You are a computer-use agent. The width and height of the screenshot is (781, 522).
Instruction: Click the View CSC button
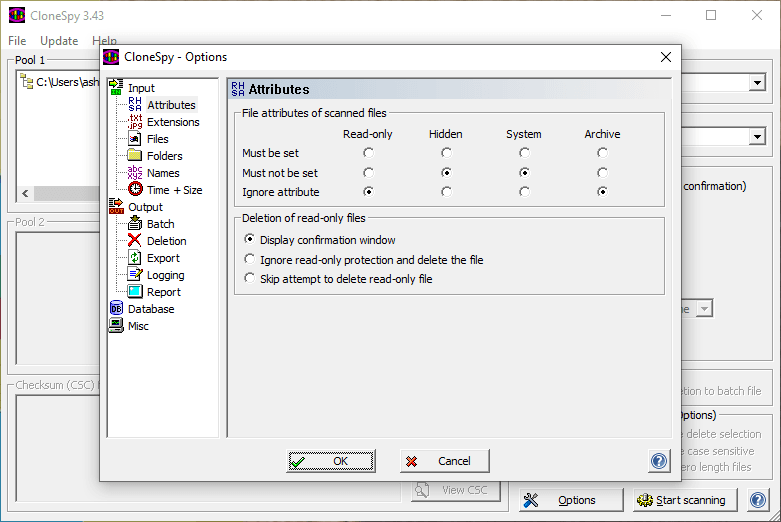(455, 491)
